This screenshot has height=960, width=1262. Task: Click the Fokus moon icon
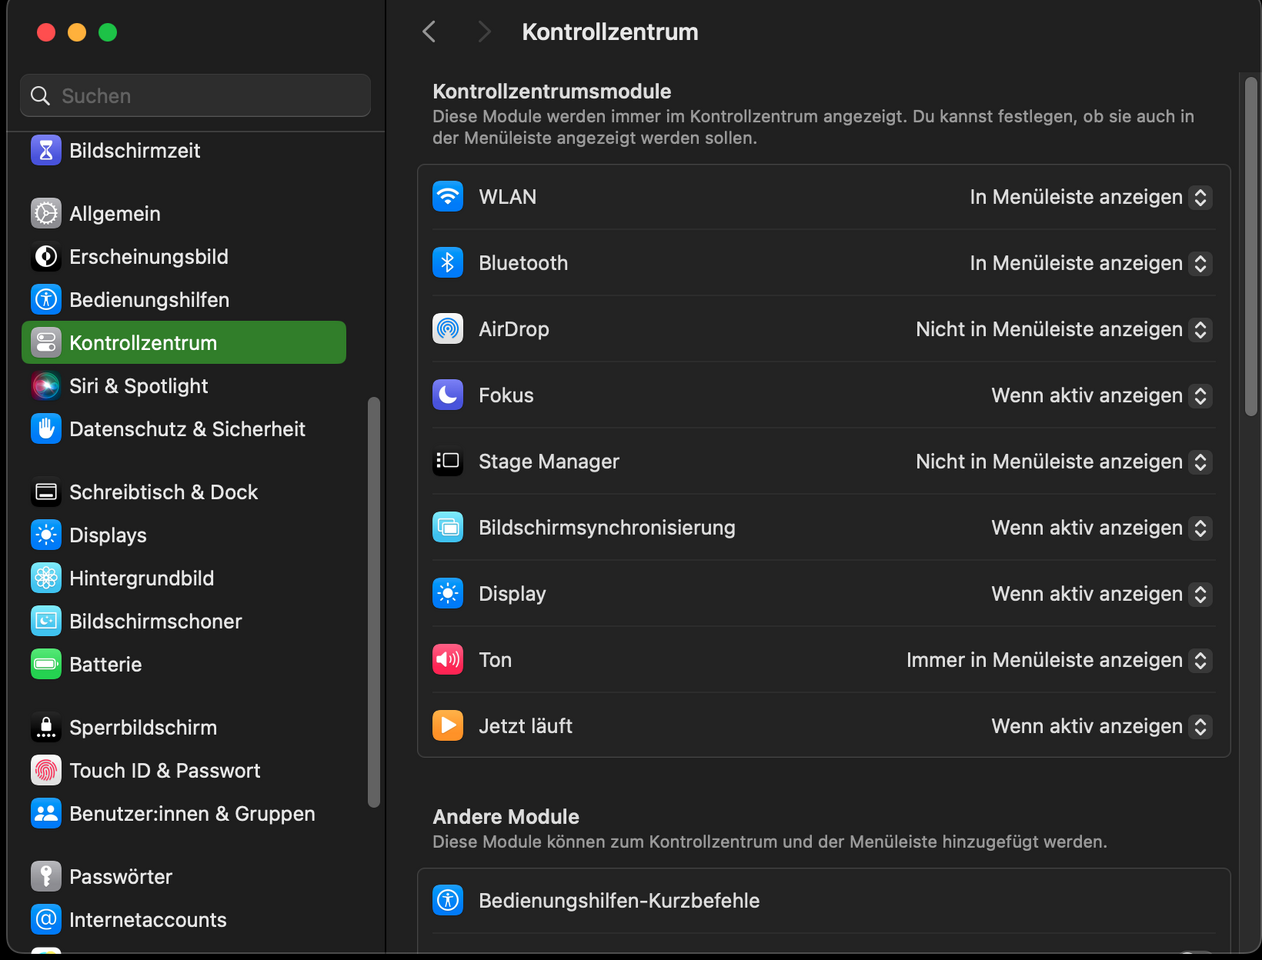pyautogui.click(x=448, y=395)
